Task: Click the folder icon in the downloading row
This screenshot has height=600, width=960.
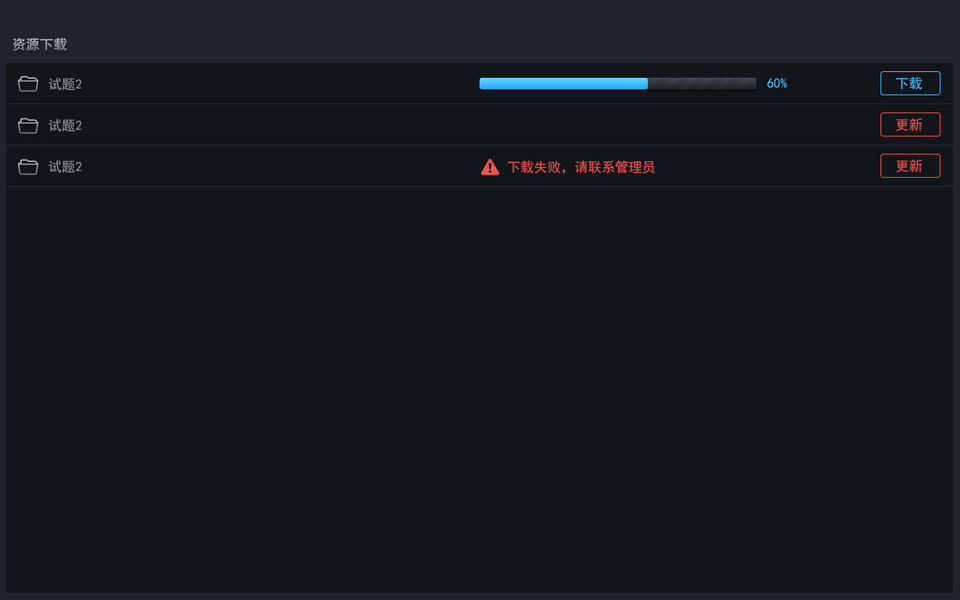Action: point(28,84)
